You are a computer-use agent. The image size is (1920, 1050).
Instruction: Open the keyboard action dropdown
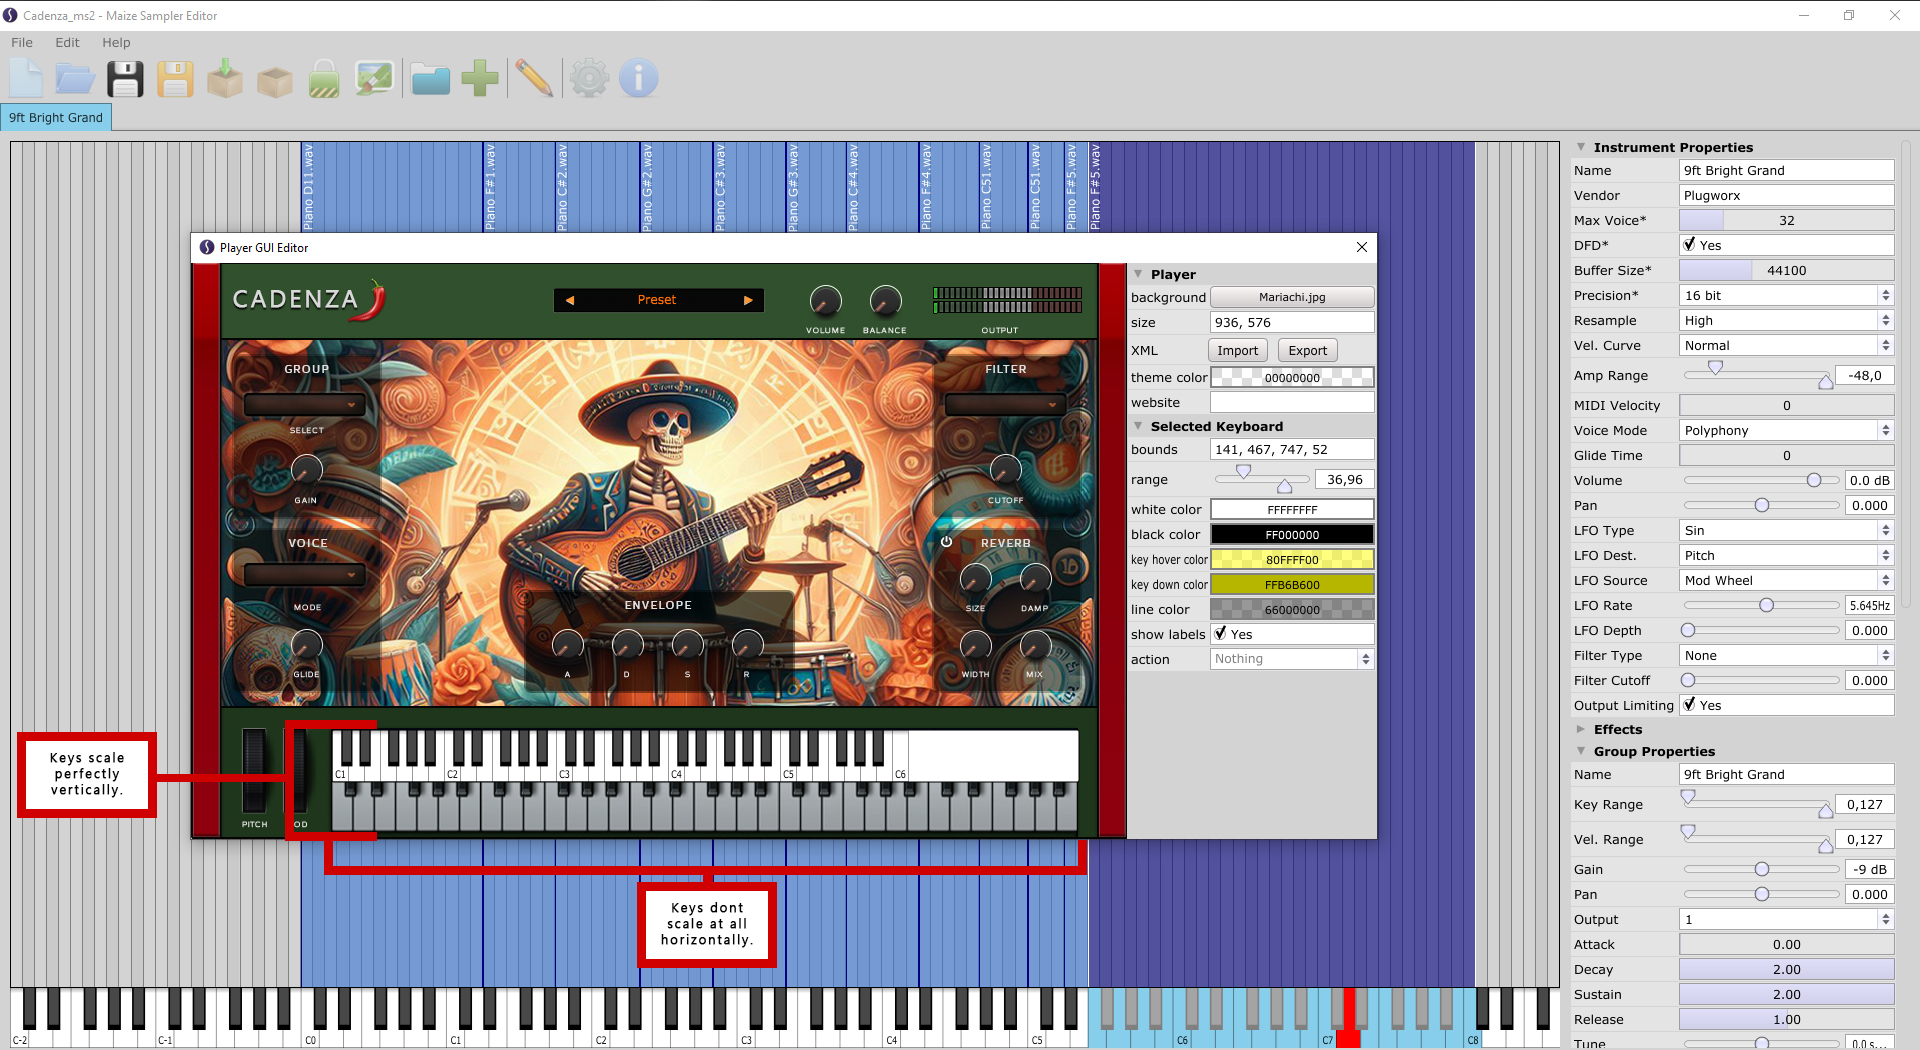coord(1292,659)
